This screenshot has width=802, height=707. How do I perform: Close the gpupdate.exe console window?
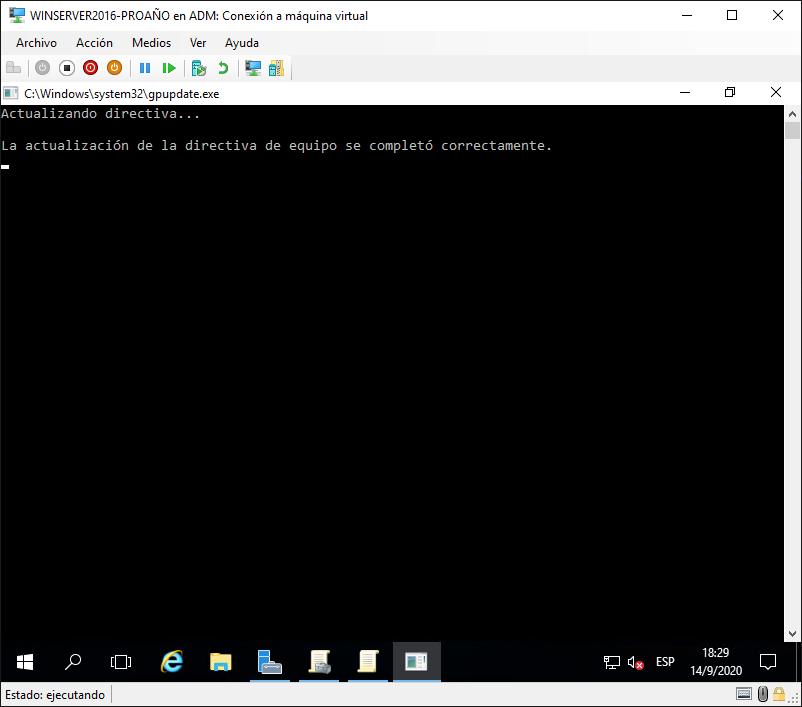(x=775, y=93)
